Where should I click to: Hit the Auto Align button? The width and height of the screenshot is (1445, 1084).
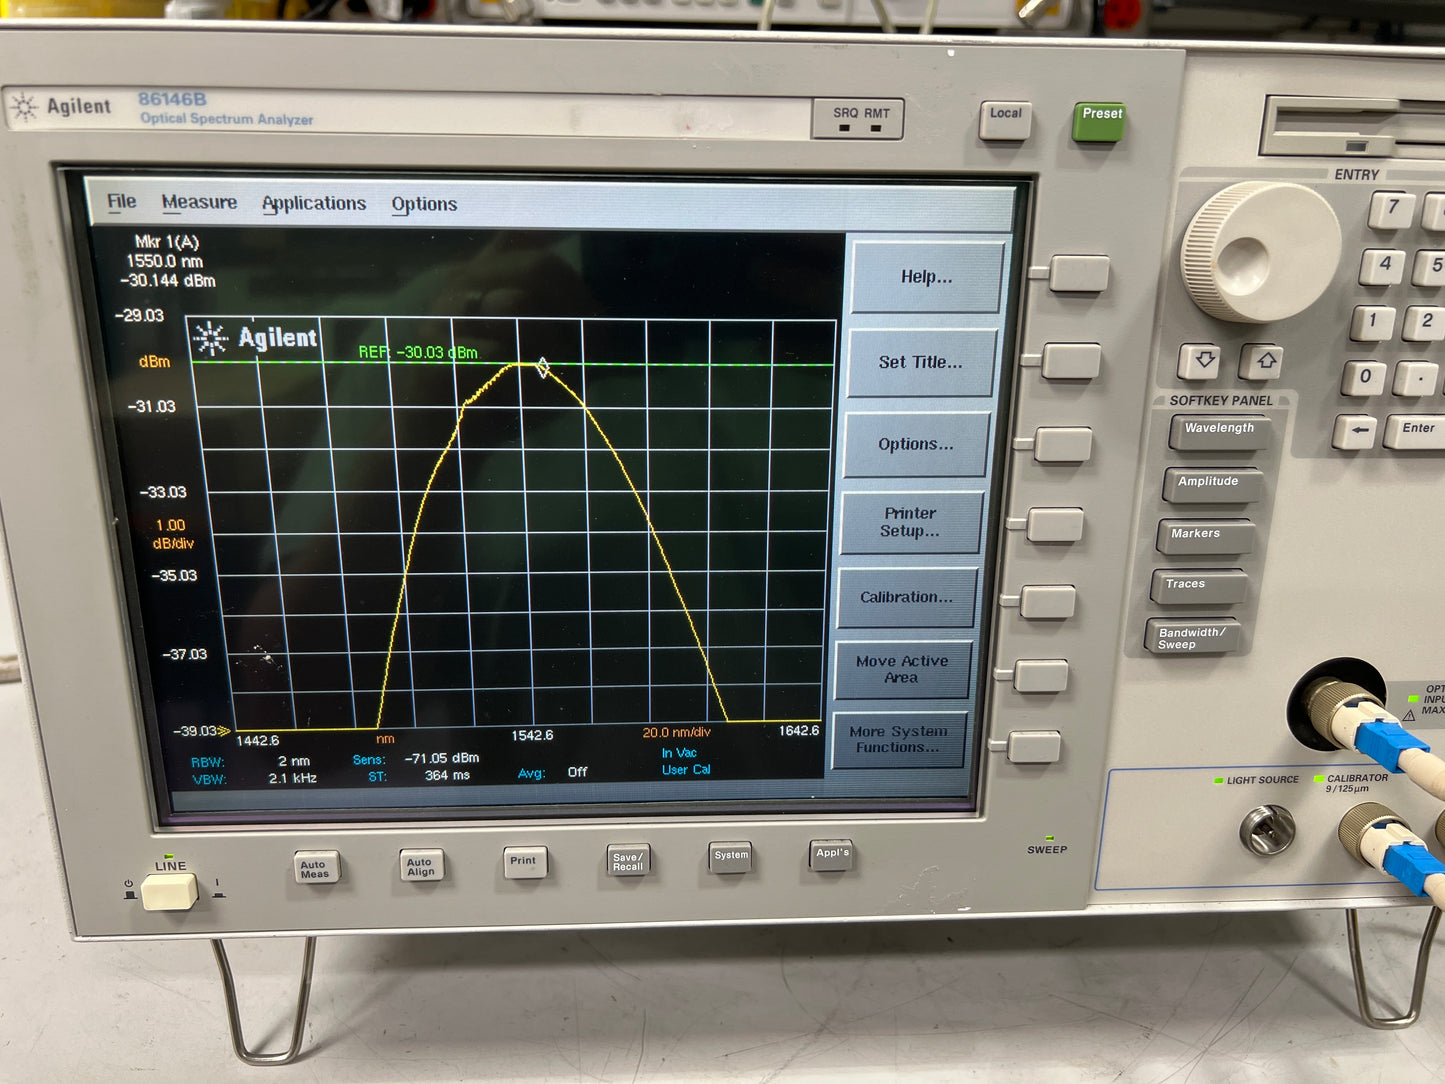pyautogui.click(x=421, y=865)
